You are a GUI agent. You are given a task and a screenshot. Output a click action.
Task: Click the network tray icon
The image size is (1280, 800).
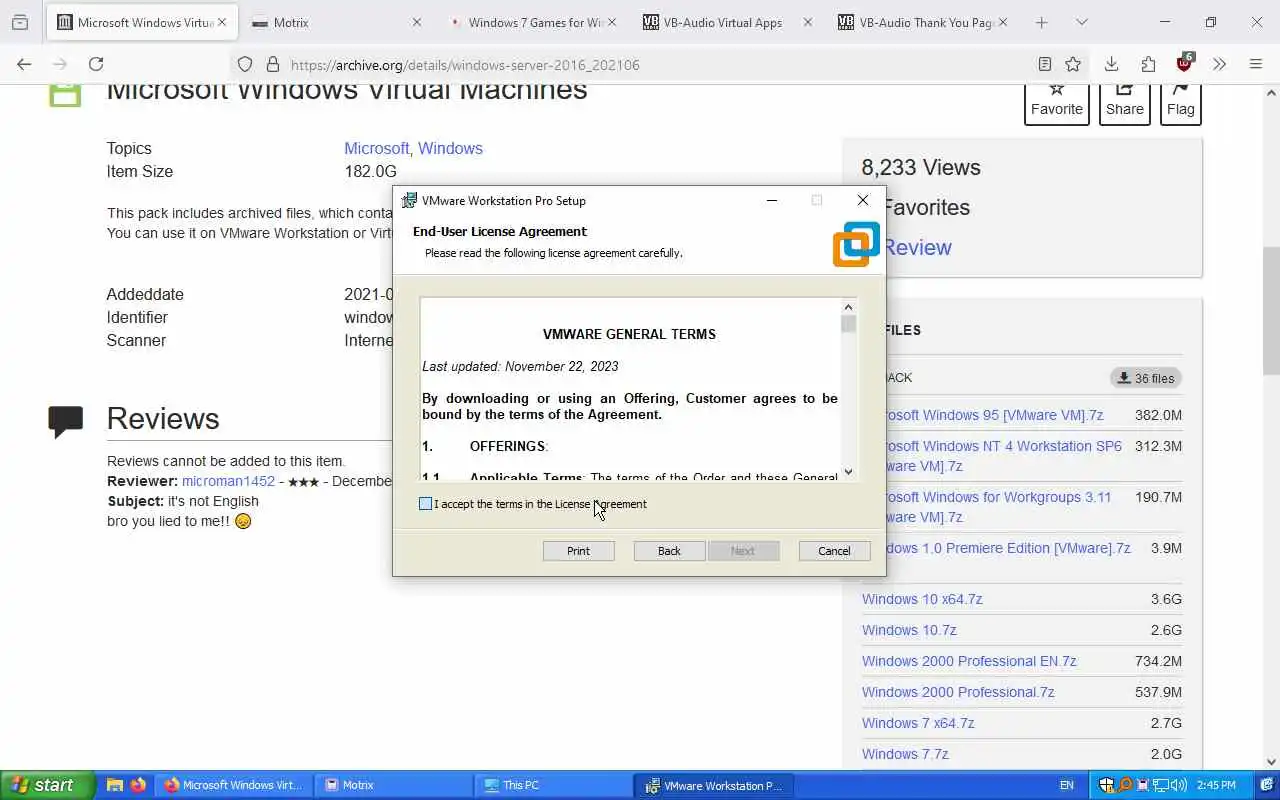tap(1160, 785)
